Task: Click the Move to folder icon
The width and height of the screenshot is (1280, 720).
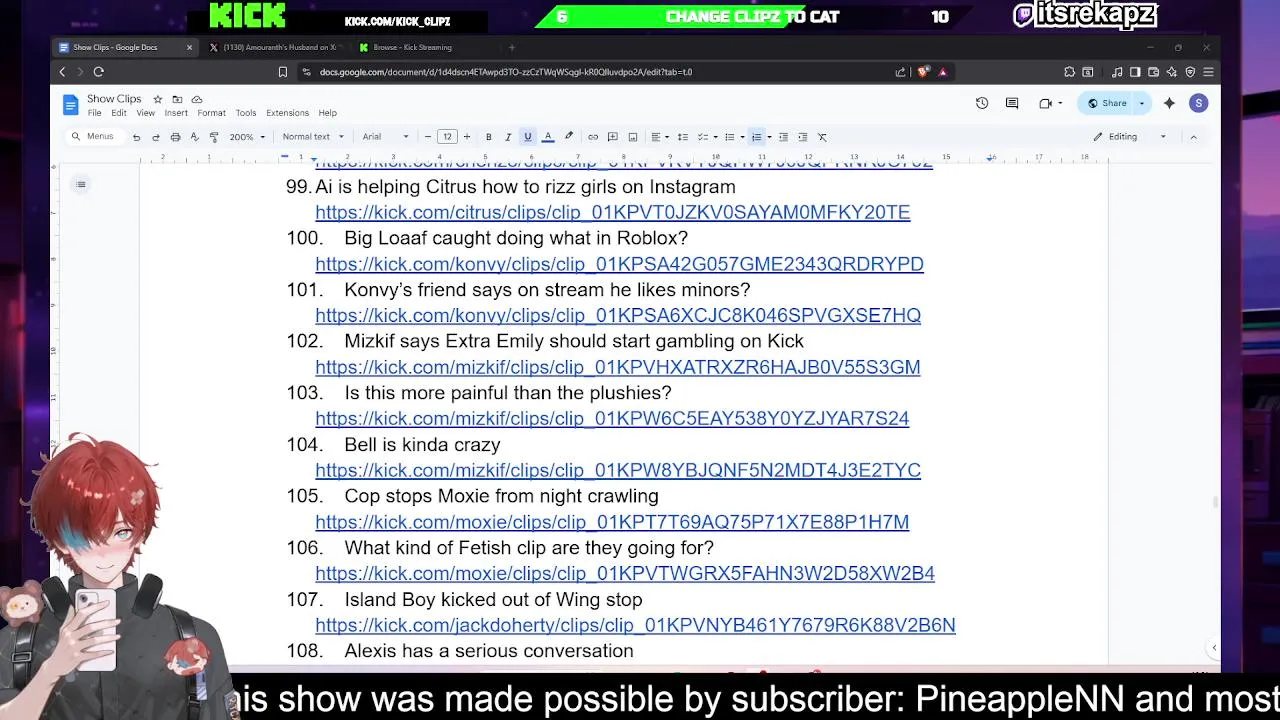Action: 177,99
